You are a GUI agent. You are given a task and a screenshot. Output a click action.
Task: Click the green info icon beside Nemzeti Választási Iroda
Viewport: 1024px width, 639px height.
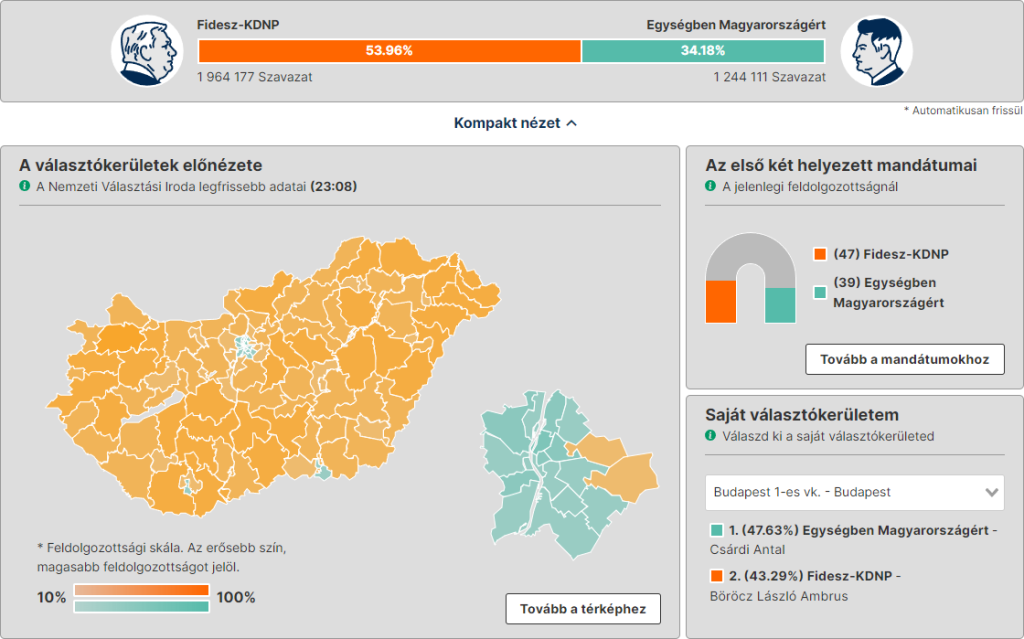click(25, 186)
